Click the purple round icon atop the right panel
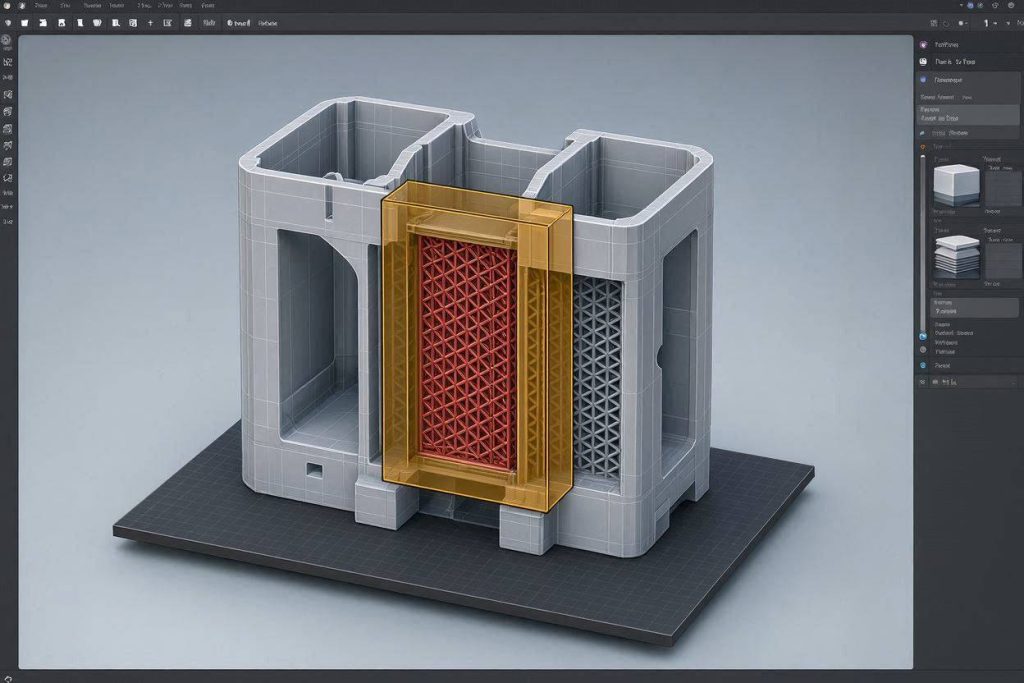This screenshot has width=1024, height=683. tap(923, 44)
